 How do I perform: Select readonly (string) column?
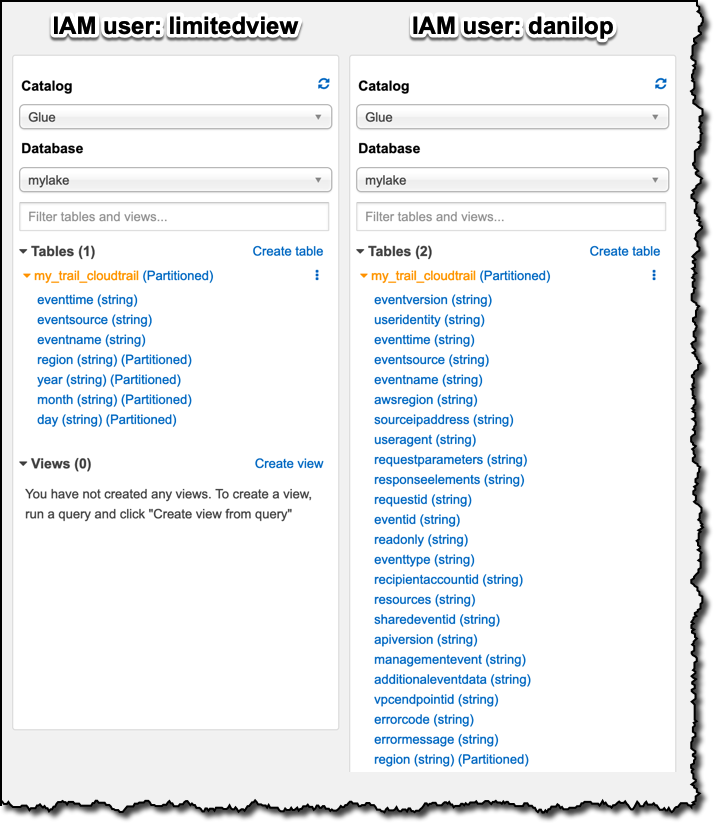pyautogui.click(x=421, y=539)
